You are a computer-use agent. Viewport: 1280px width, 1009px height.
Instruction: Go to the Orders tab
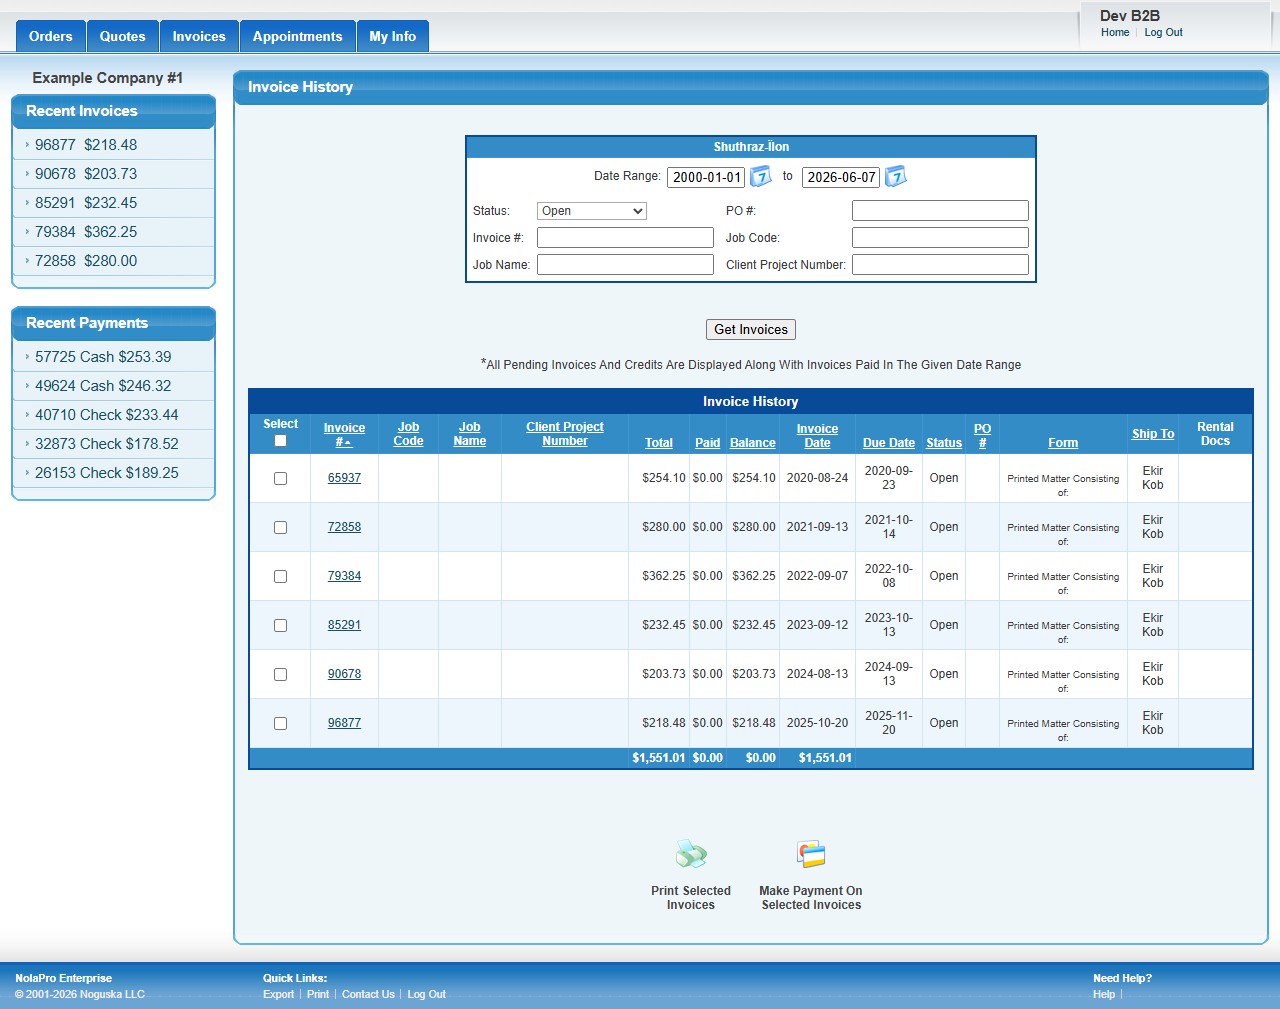pos(51,36)
